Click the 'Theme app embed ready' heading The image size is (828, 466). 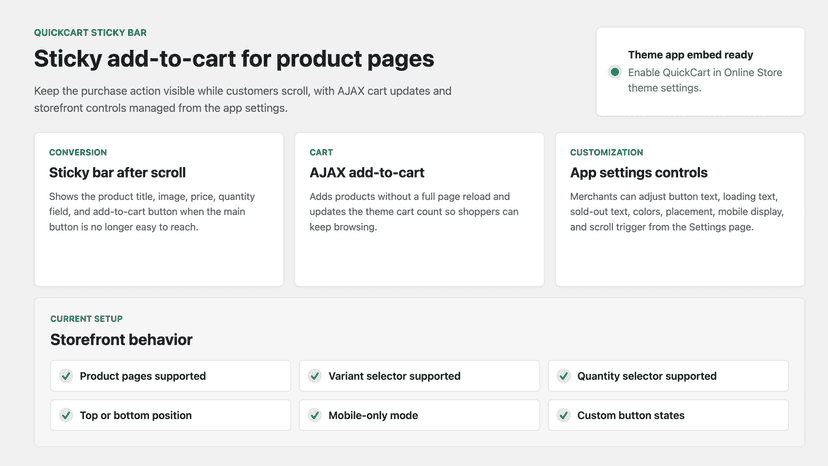[690, 55]
